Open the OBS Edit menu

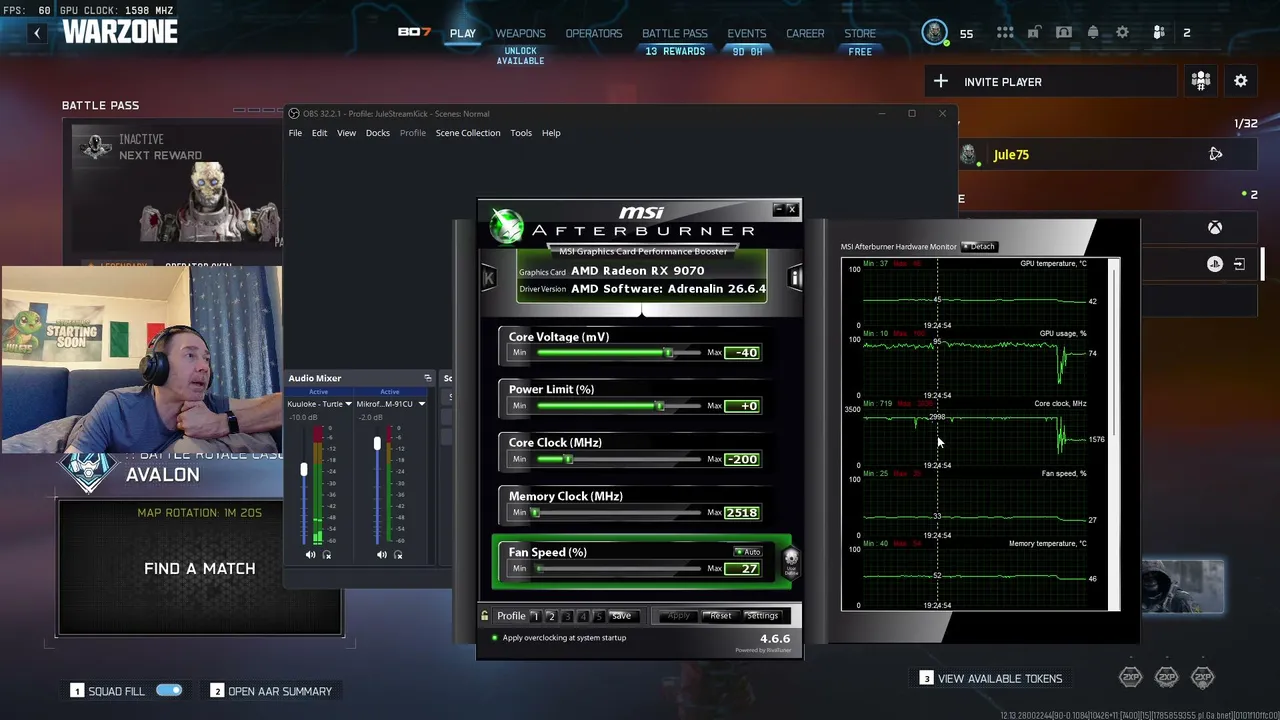[319, 133]
